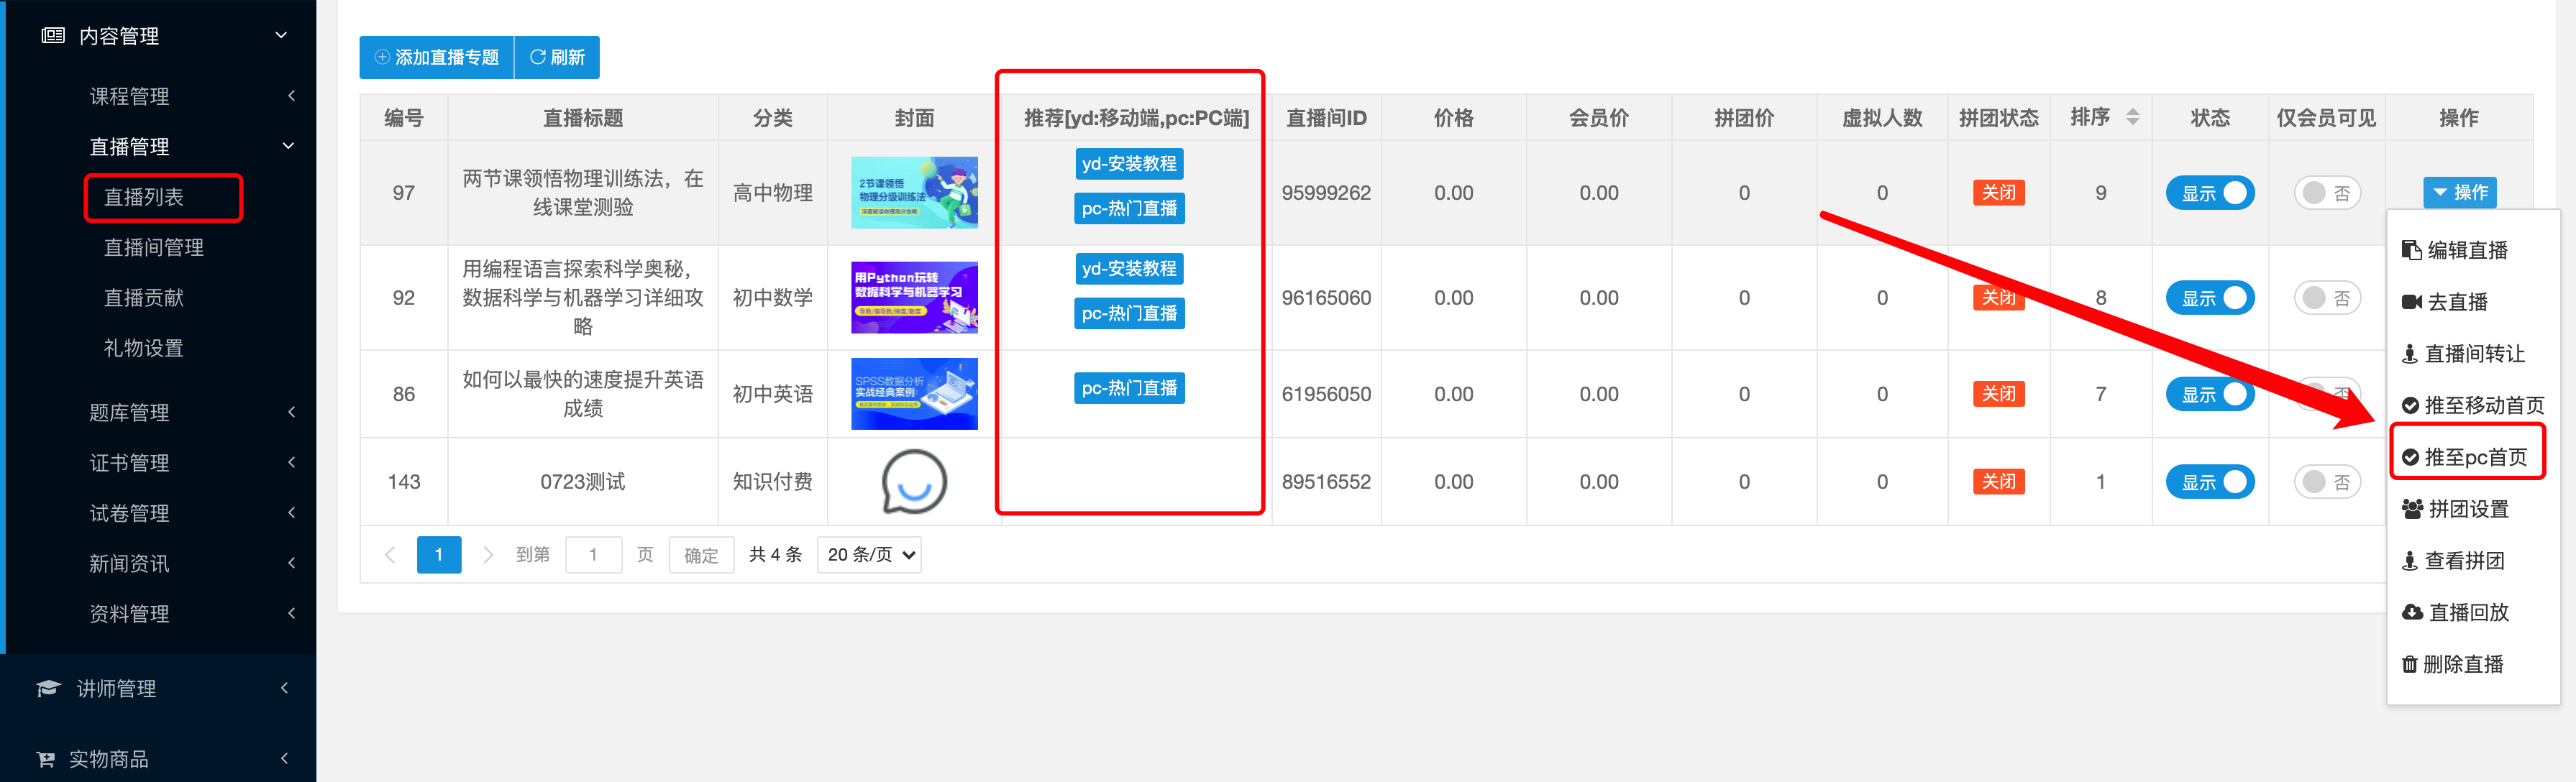Expand 题库管理 submenu

click(x=291, y=412)
